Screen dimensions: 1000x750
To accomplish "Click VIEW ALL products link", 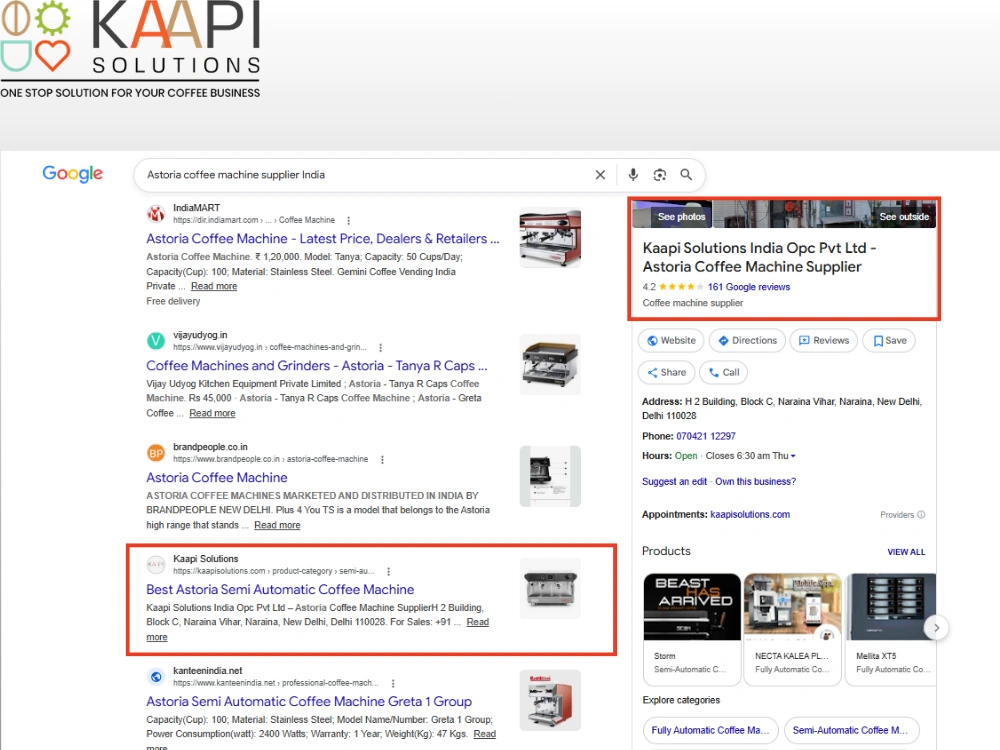I will pyautogui.click(x=906, y=552).
